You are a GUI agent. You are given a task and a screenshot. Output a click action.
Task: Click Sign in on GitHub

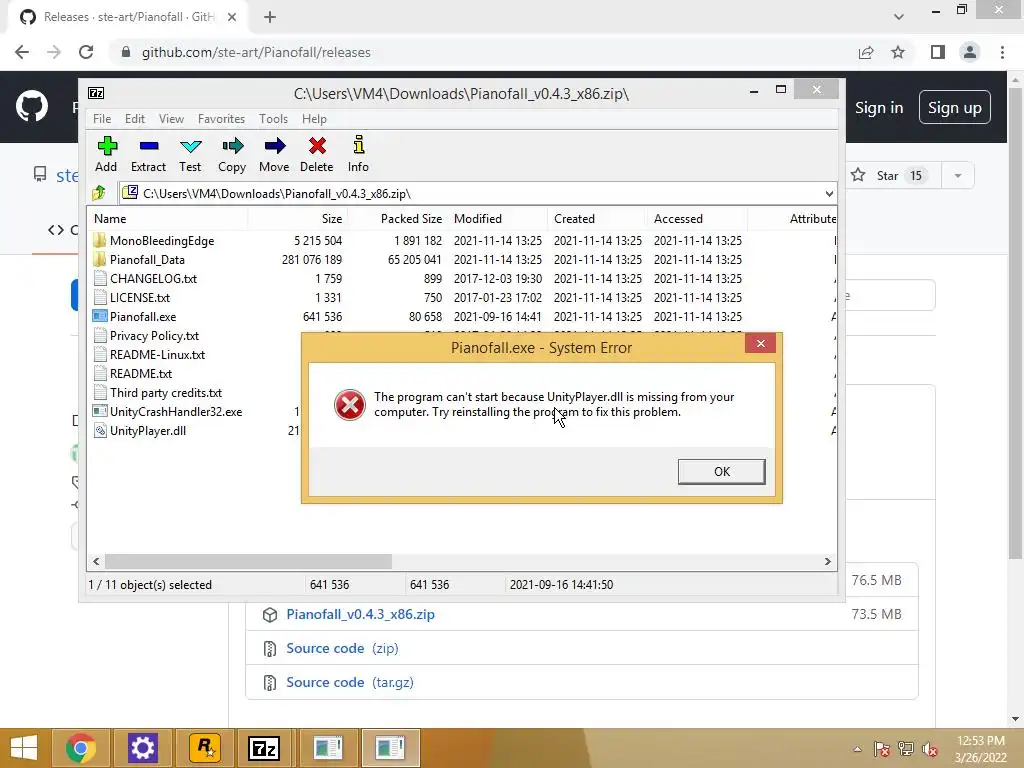tap(879, 108)
